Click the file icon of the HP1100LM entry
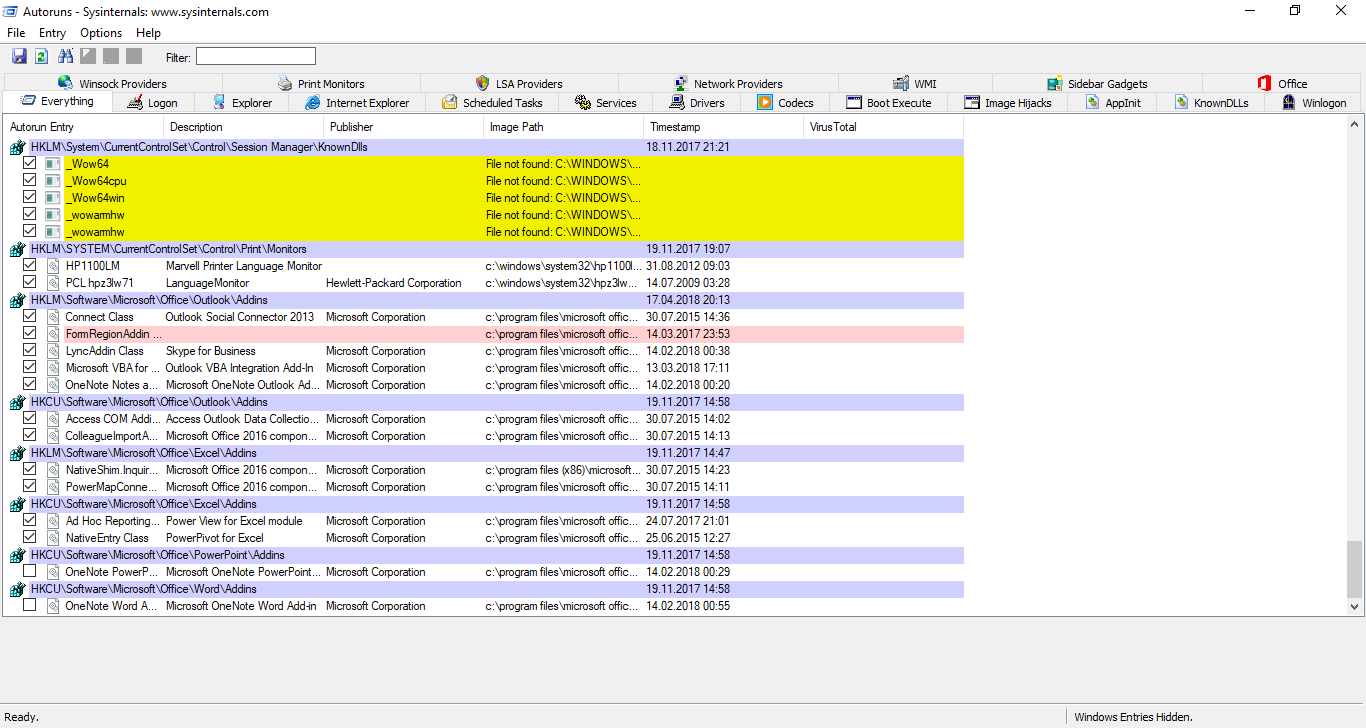Viewport: 1366px width, 728px height. pyautogui.click(x=52, y=266)
